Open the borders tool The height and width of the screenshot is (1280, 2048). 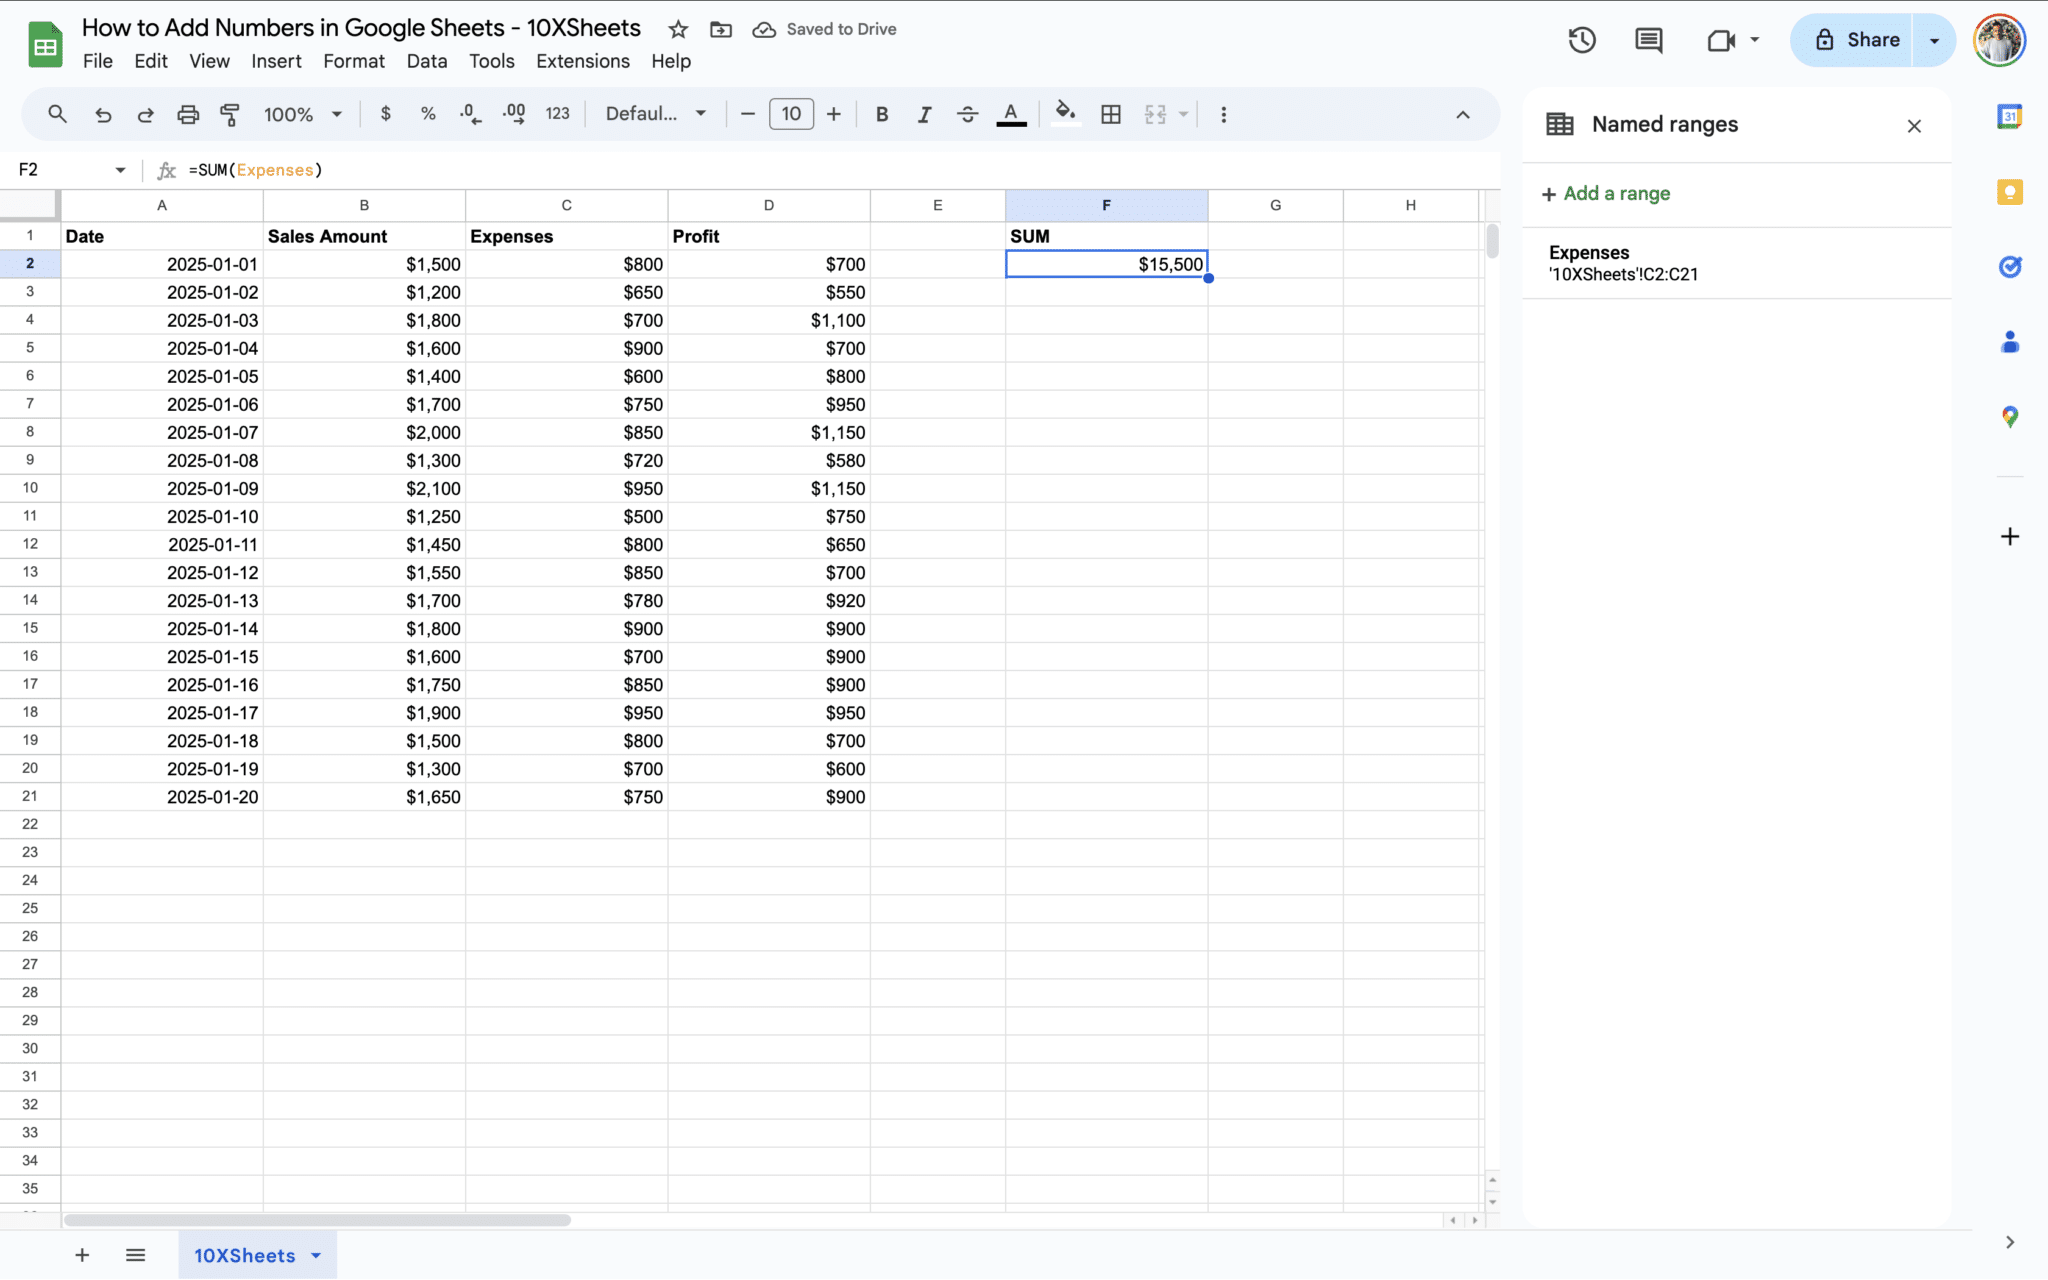pos(1110,114)
